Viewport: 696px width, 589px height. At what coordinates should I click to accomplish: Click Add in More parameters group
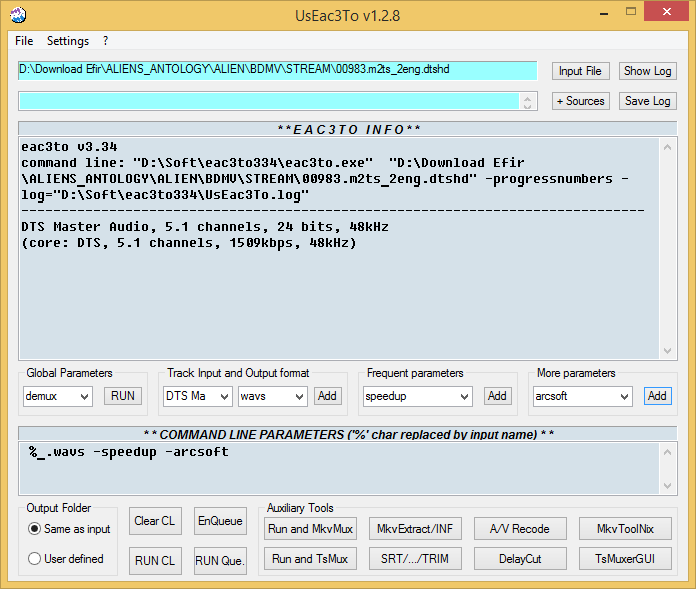[657, 396]
